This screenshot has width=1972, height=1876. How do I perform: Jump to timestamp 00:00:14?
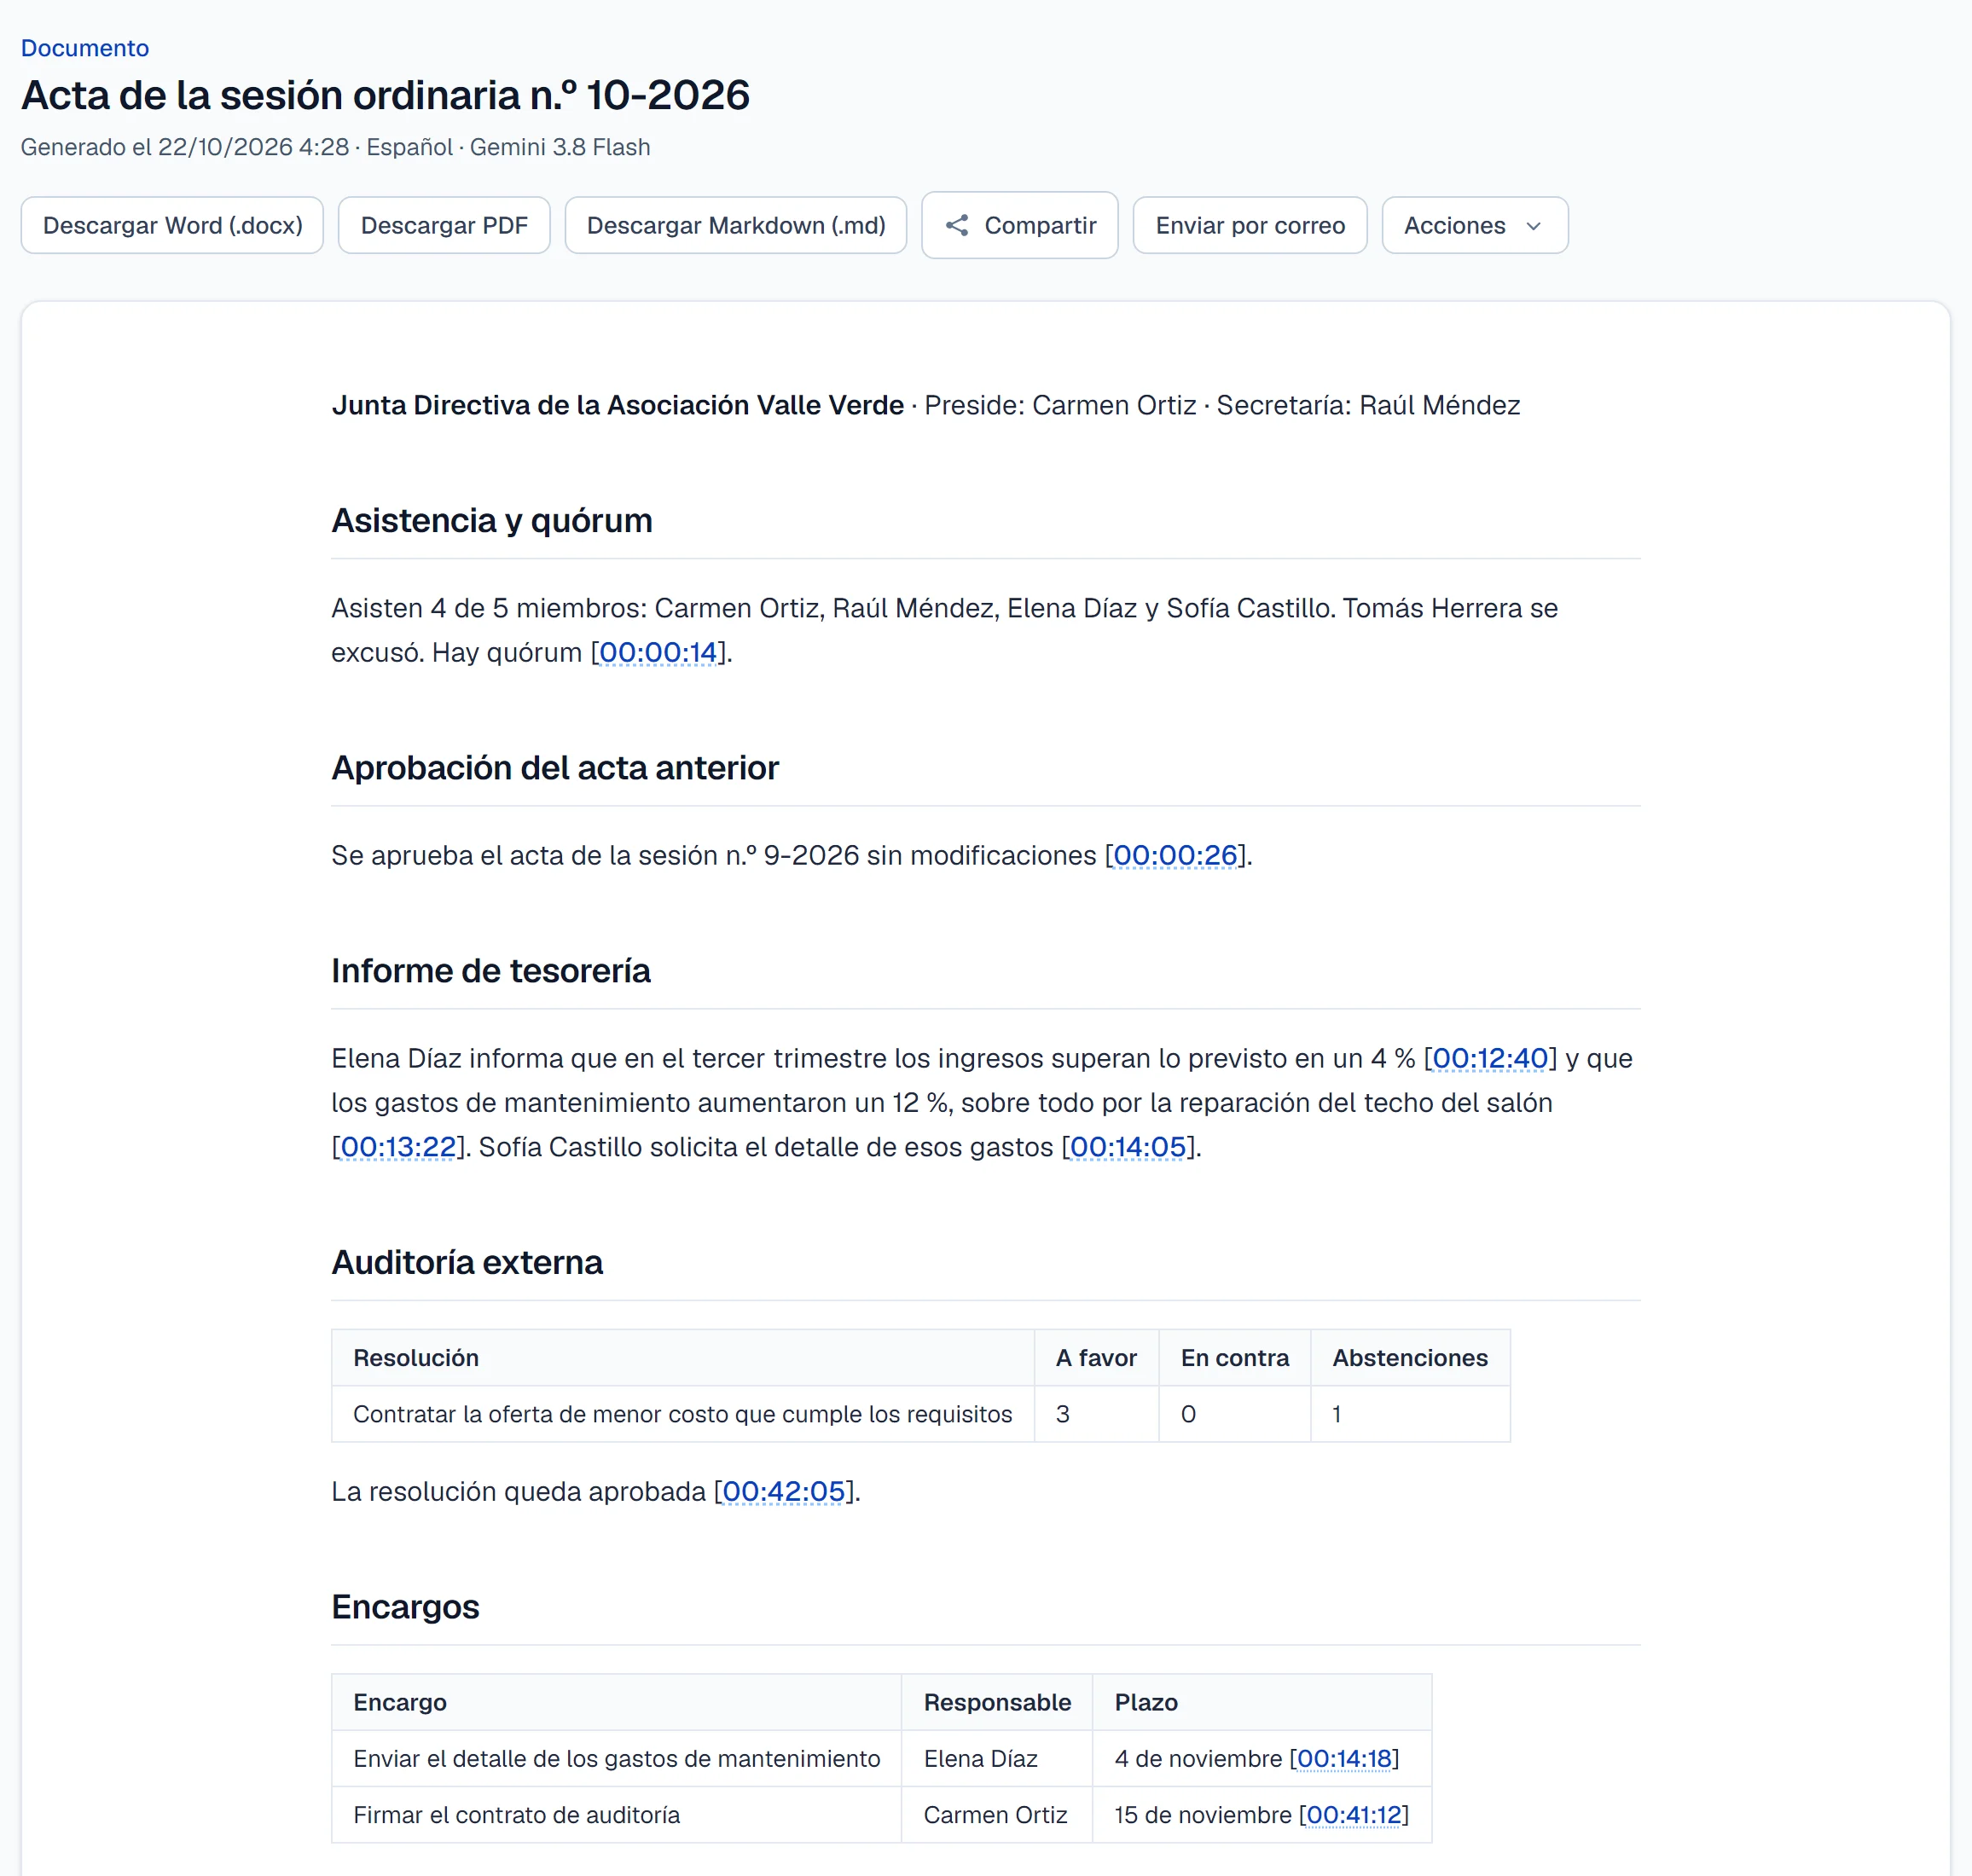point(658,652)
